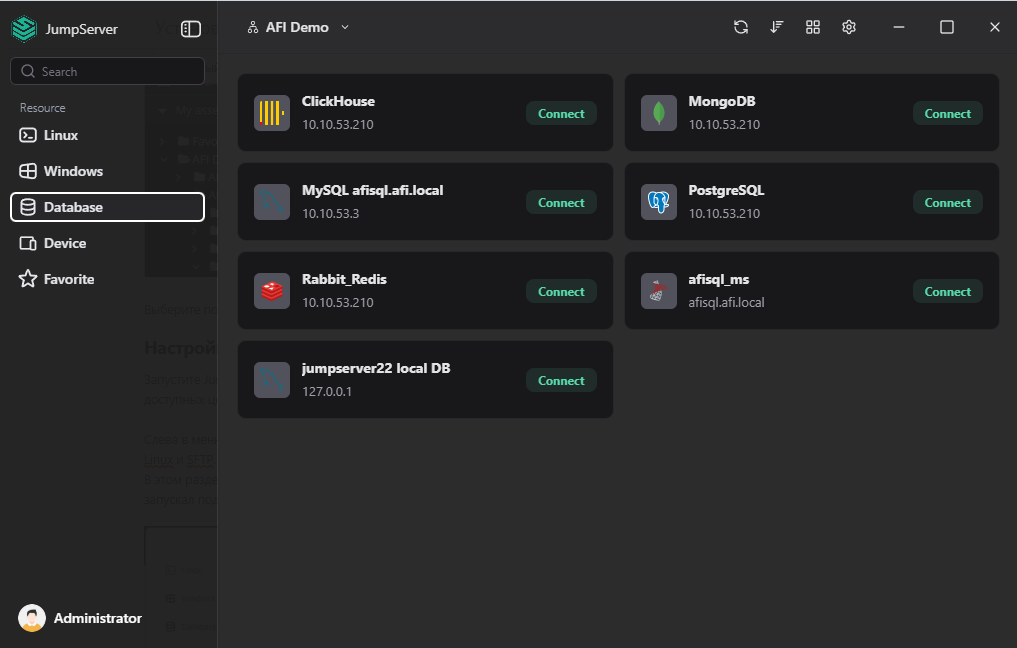
Task: Switch to grid layout view icon
Action: pos(813,27)
